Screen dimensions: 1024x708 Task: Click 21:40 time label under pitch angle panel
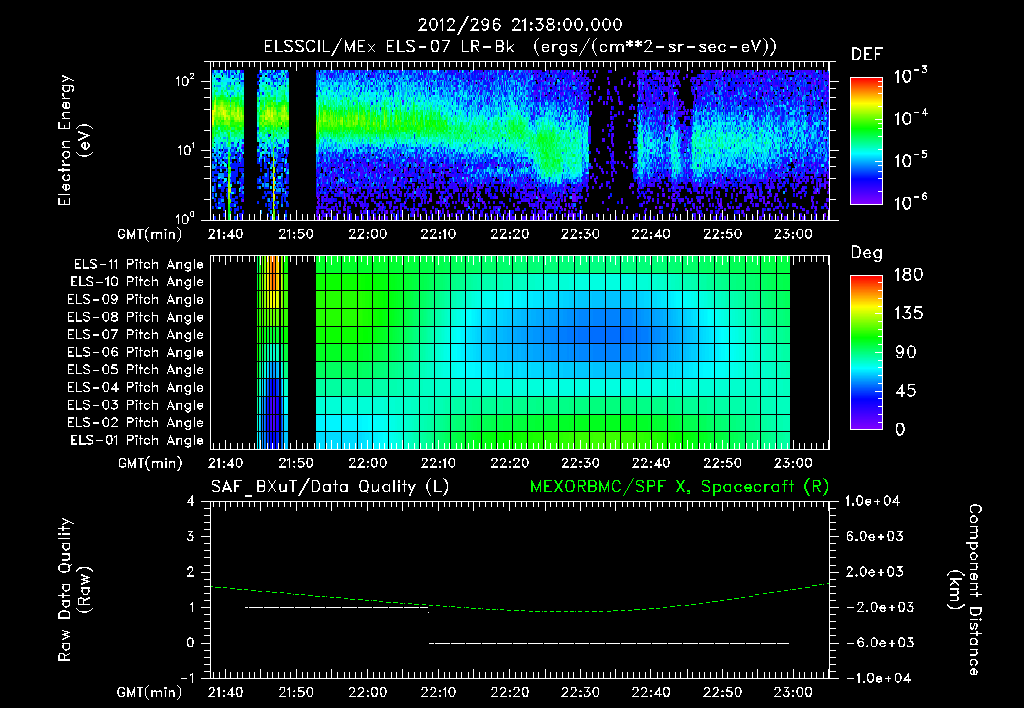(x=225, y=463)
